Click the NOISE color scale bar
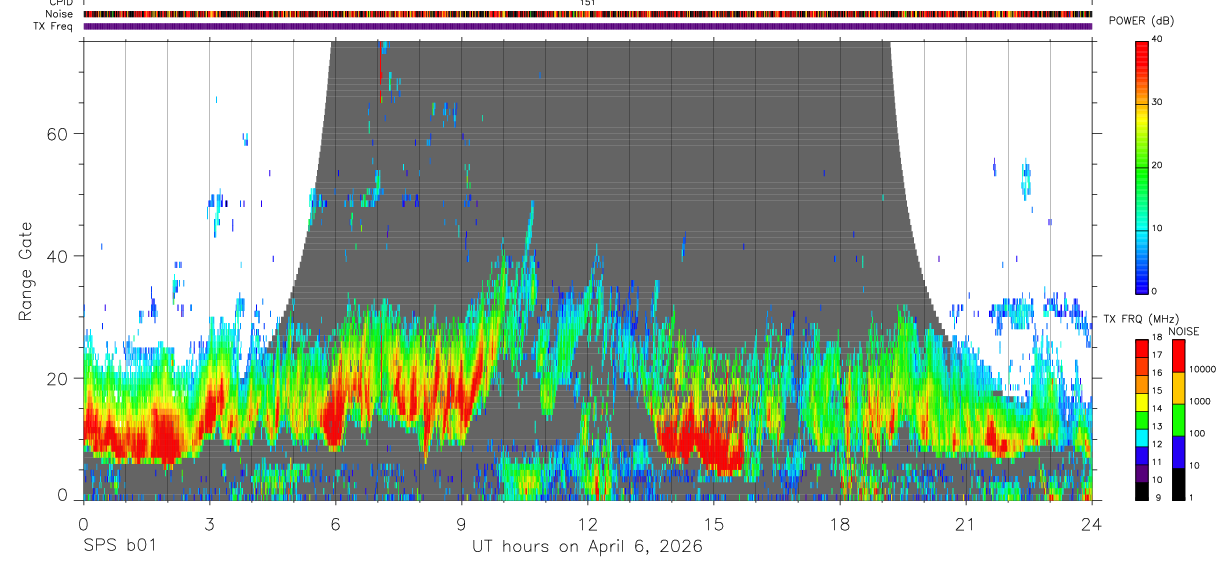1228x567 pixels. (x=1178, y=419)
